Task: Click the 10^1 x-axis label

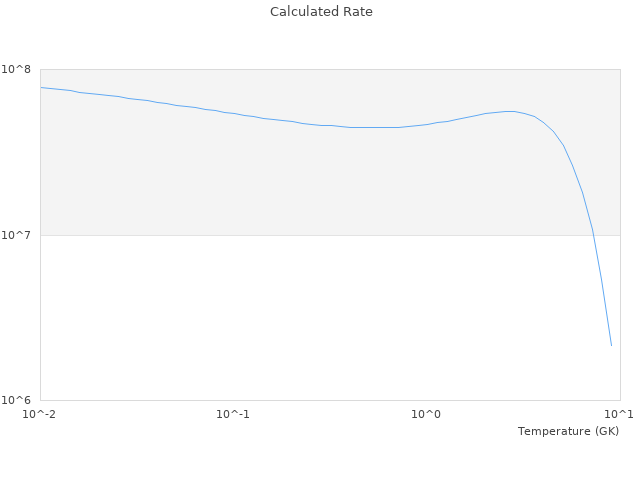Action: click(618, 415)
